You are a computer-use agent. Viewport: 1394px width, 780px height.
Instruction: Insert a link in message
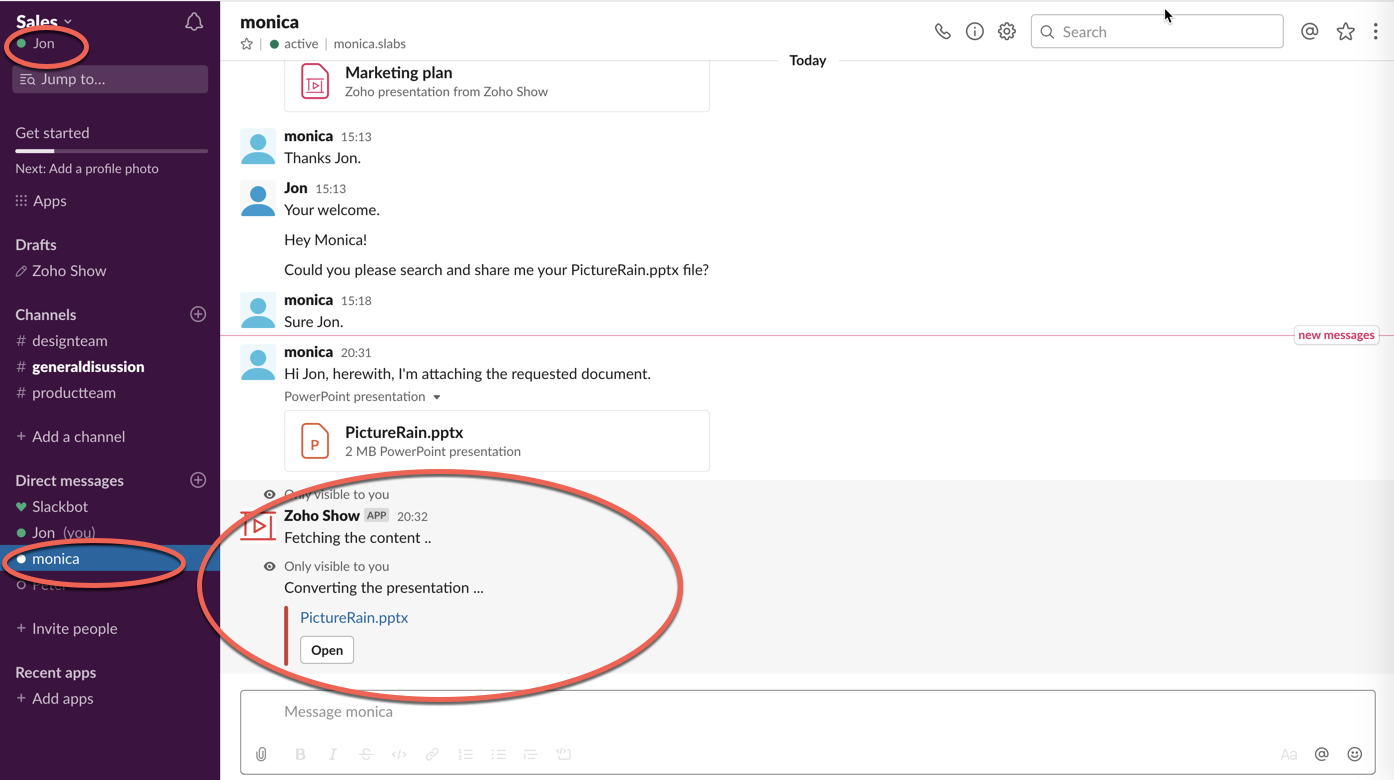(x=432, y=754)
